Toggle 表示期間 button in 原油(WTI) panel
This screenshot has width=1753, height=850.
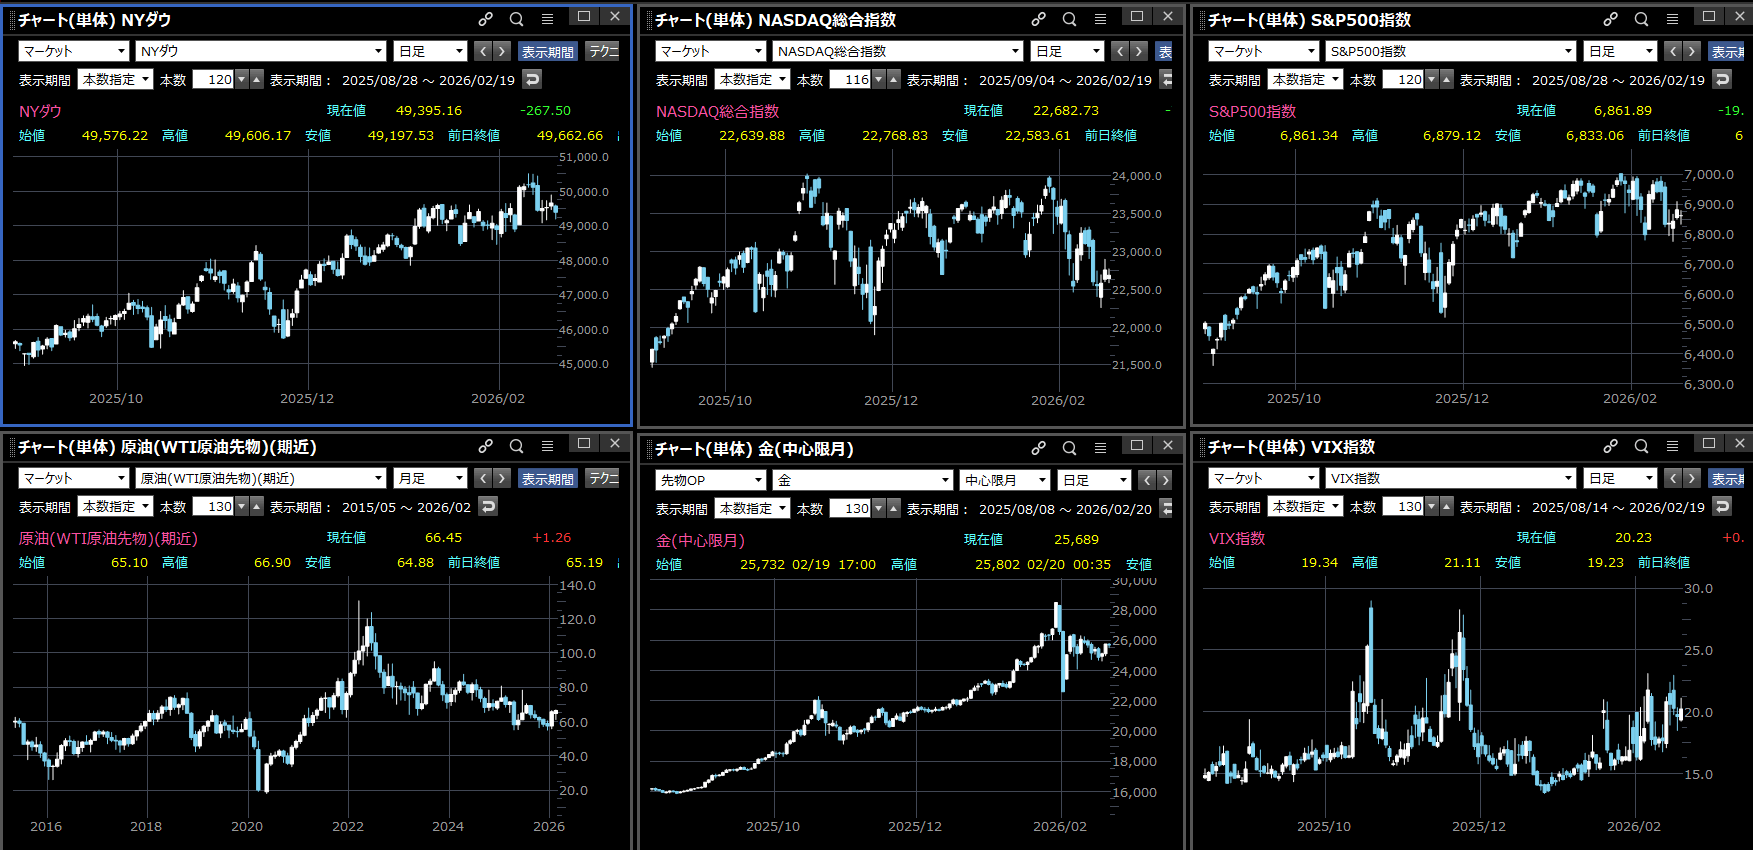[x=547, y=479]
